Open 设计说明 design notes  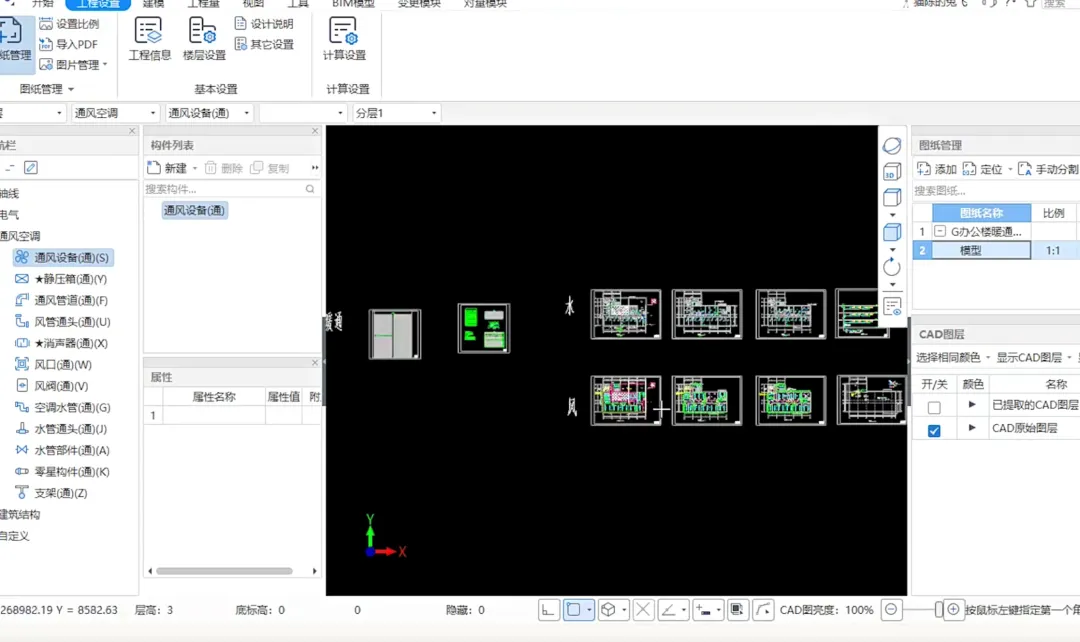coord(264,24)
